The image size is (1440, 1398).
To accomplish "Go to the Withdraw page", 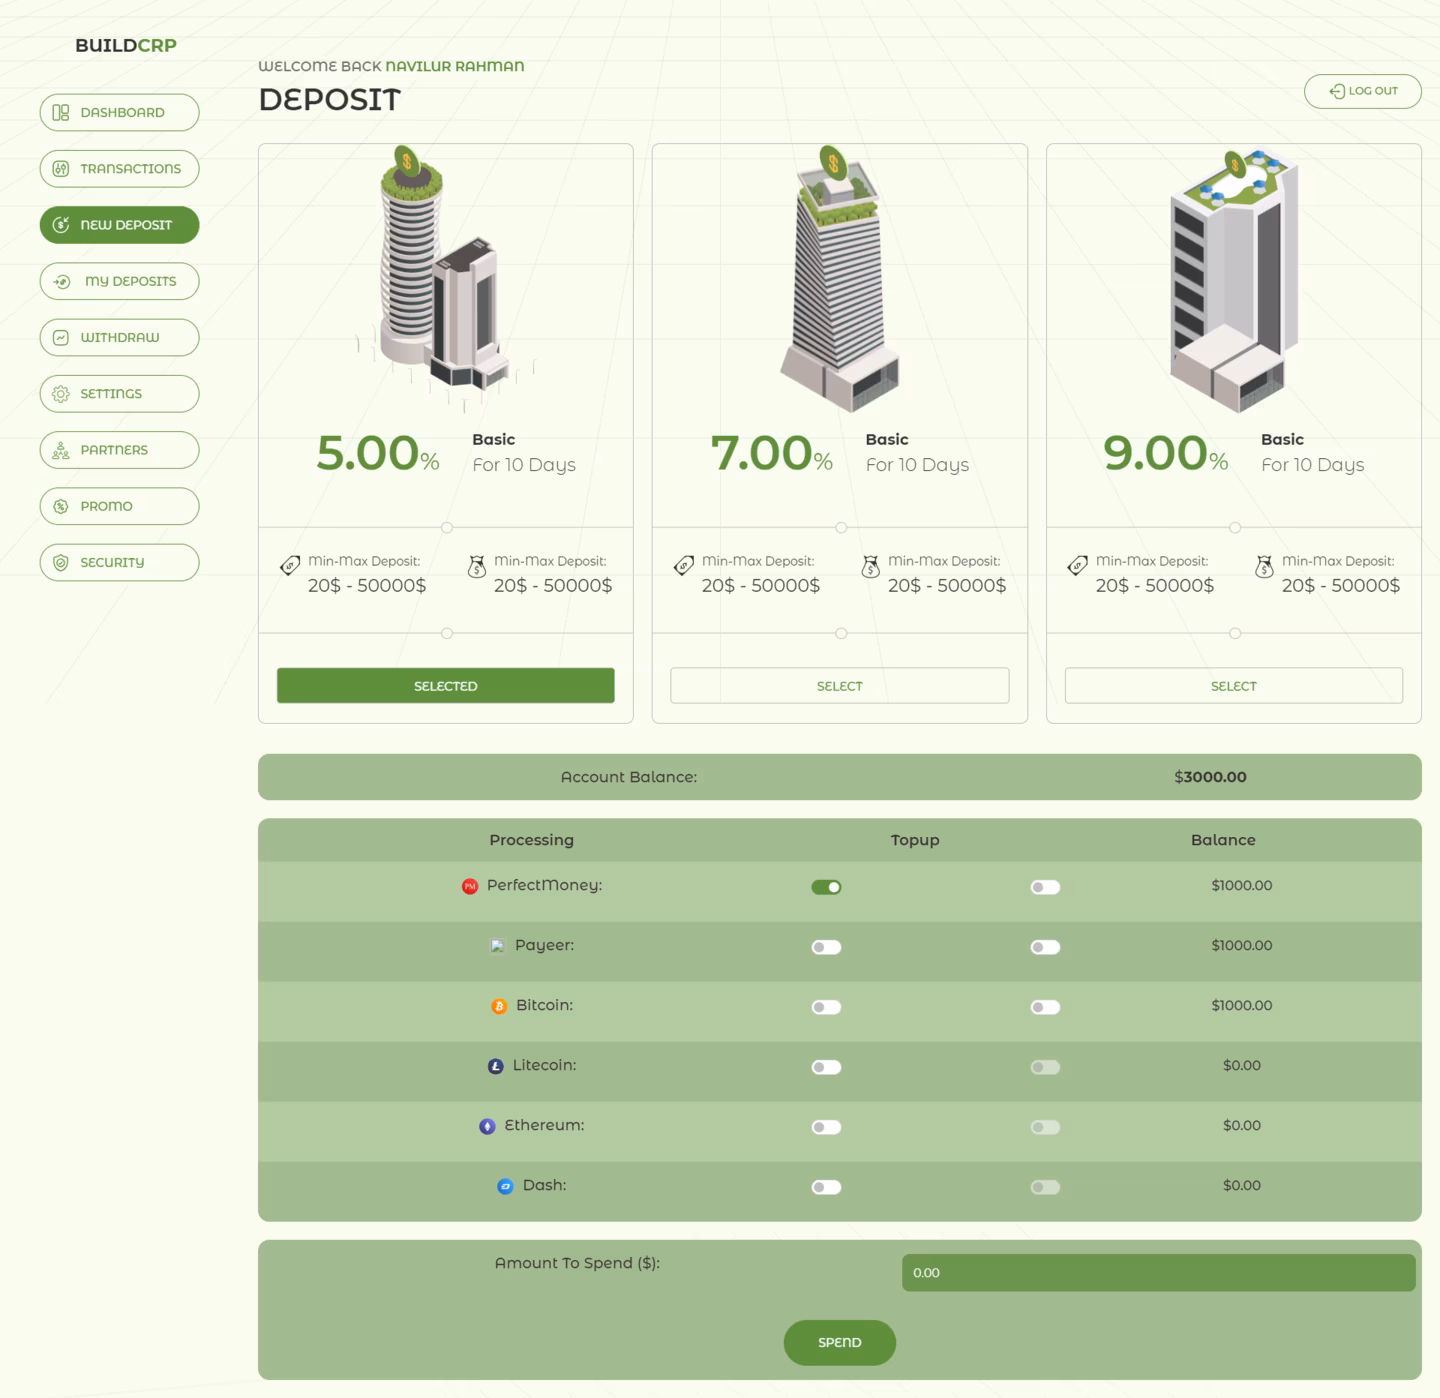I will pos(120,338).
